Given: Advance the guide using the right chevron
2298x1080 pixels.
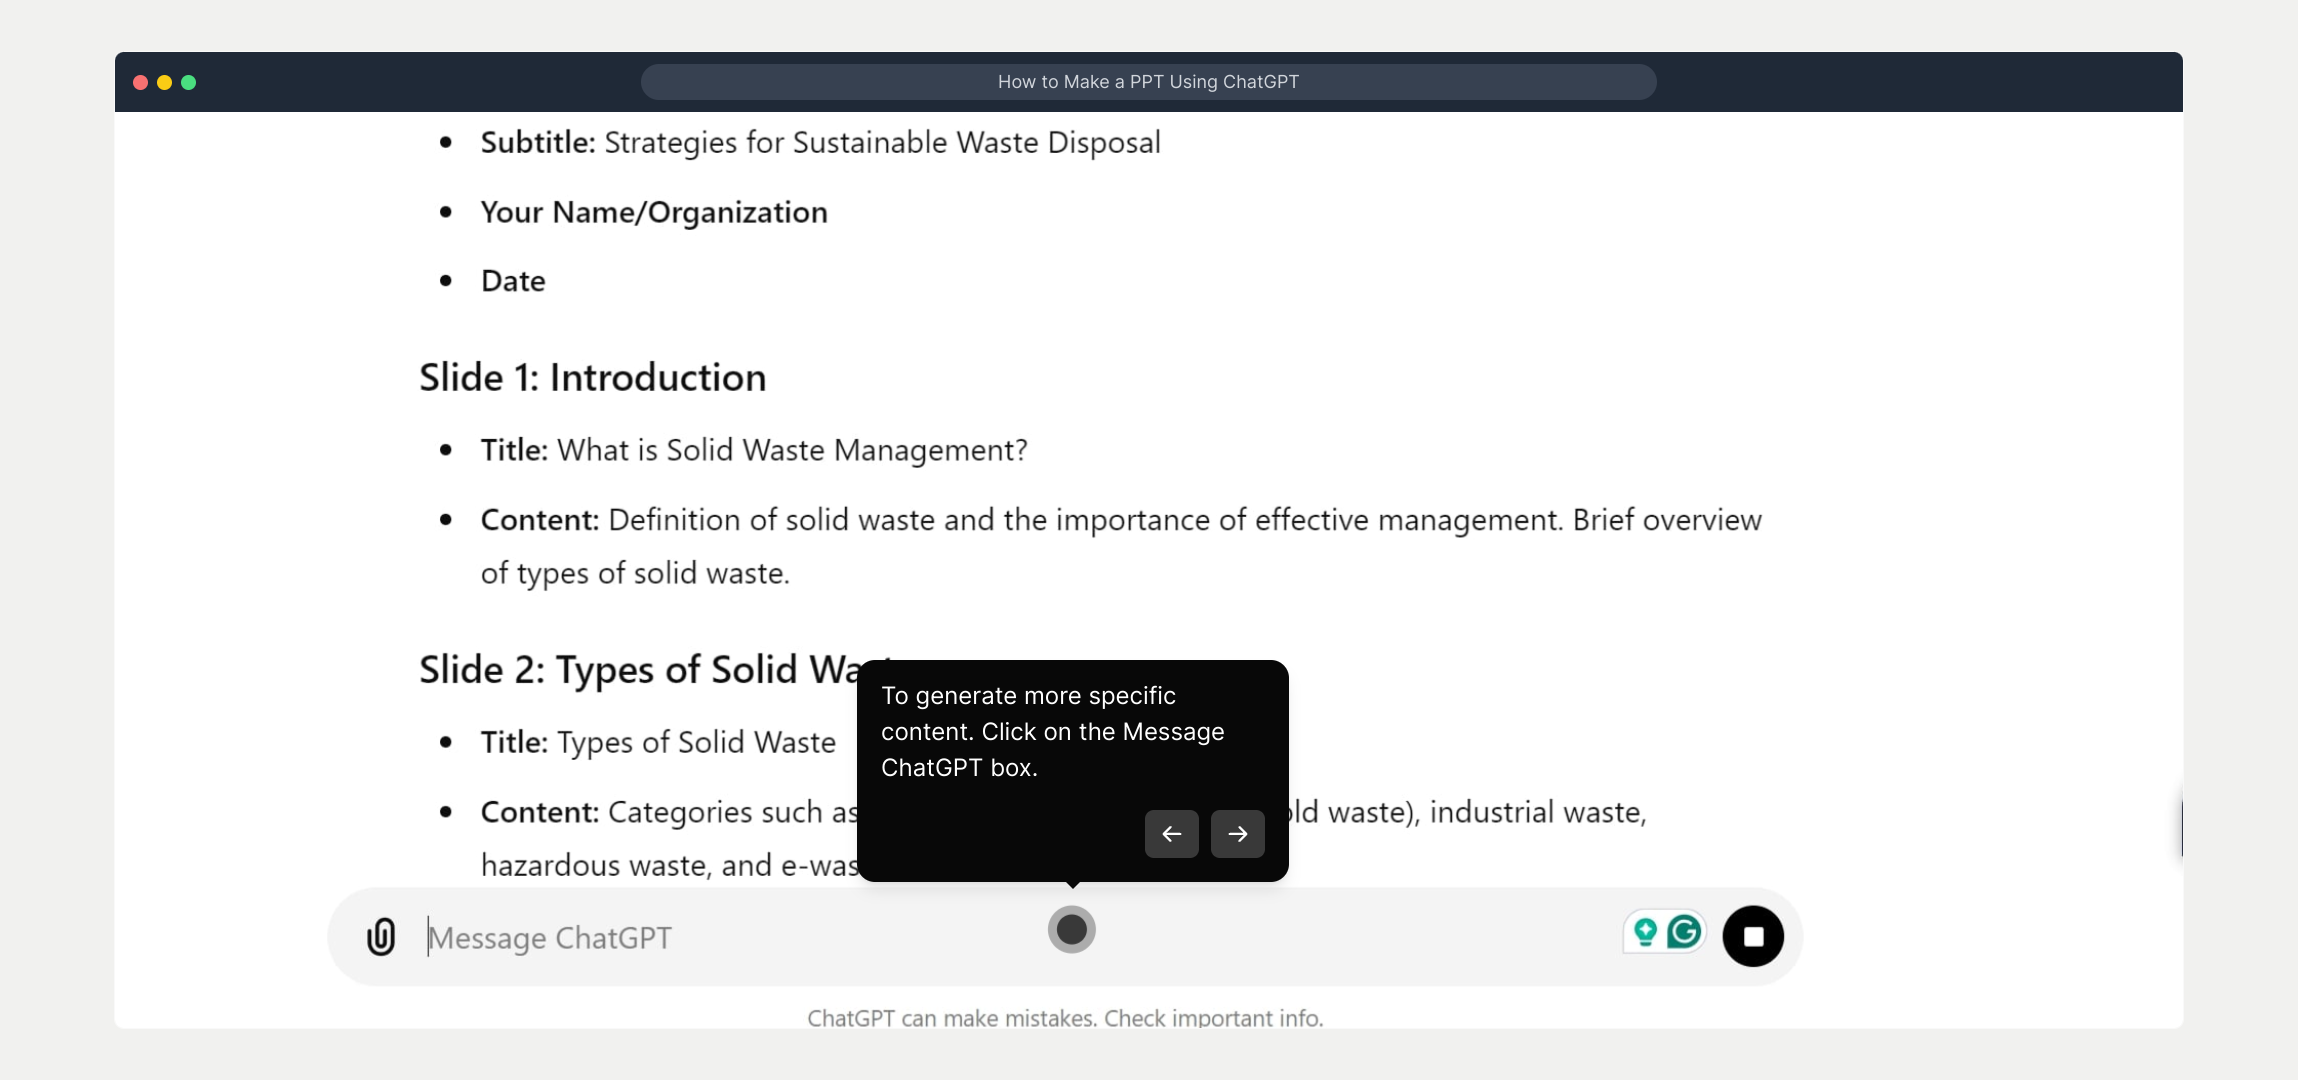Looking at the screenshot, I should [x=1237, y=833].
